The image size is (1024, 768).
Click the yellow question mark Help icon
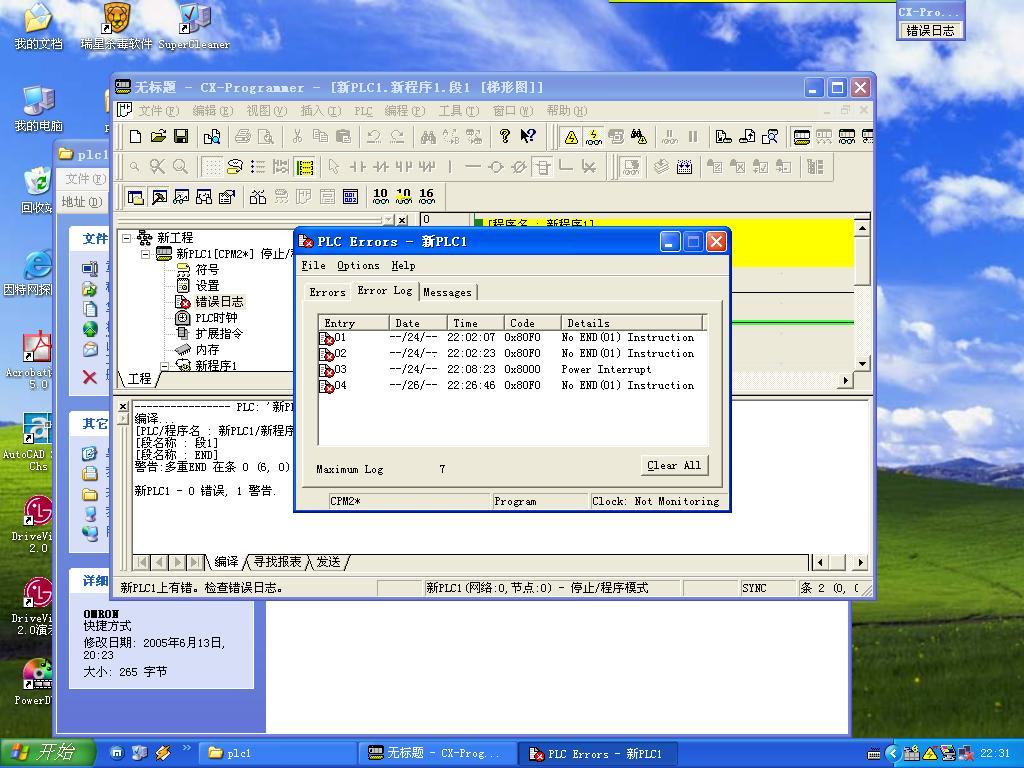pyautogui.click(x=504, y=136)
